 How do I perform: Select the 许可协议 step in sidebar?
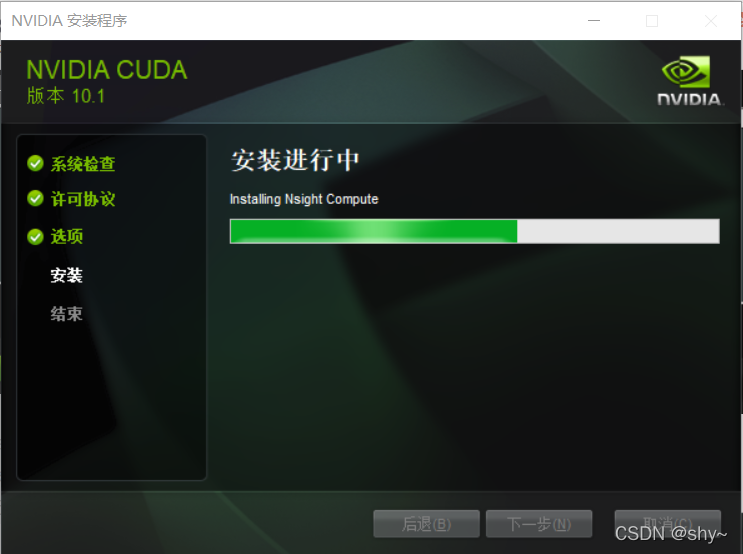pyautogui.click(x=83, y=199)
